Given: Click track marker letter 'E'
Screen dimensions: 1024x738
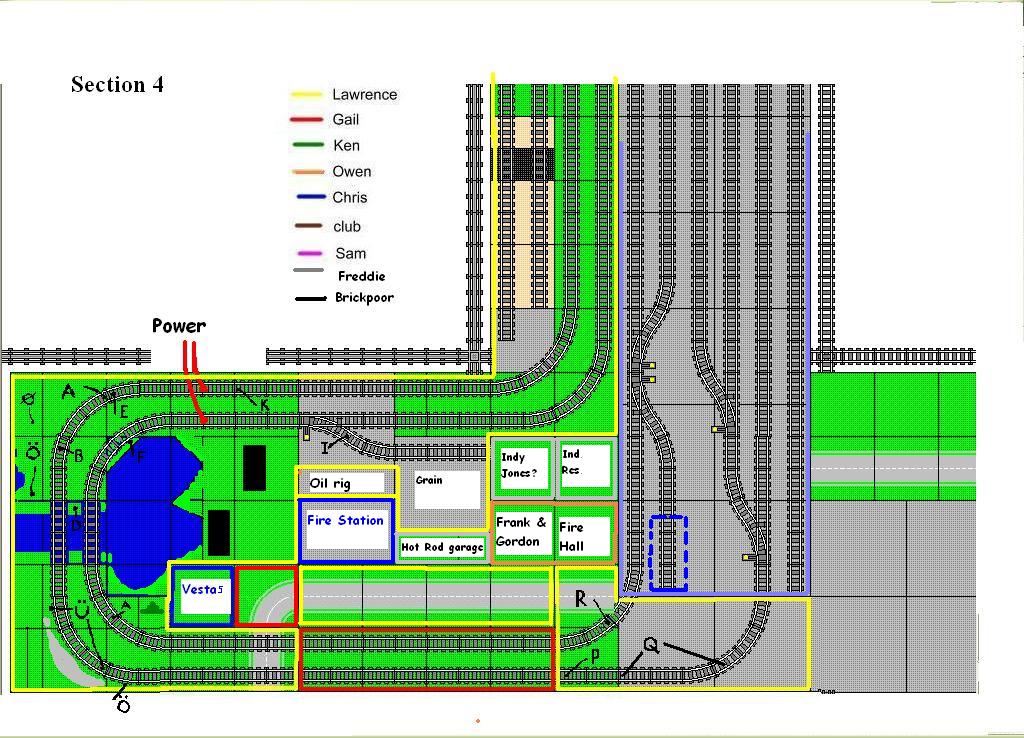Looking at the screenshot, I should (123, 411).
